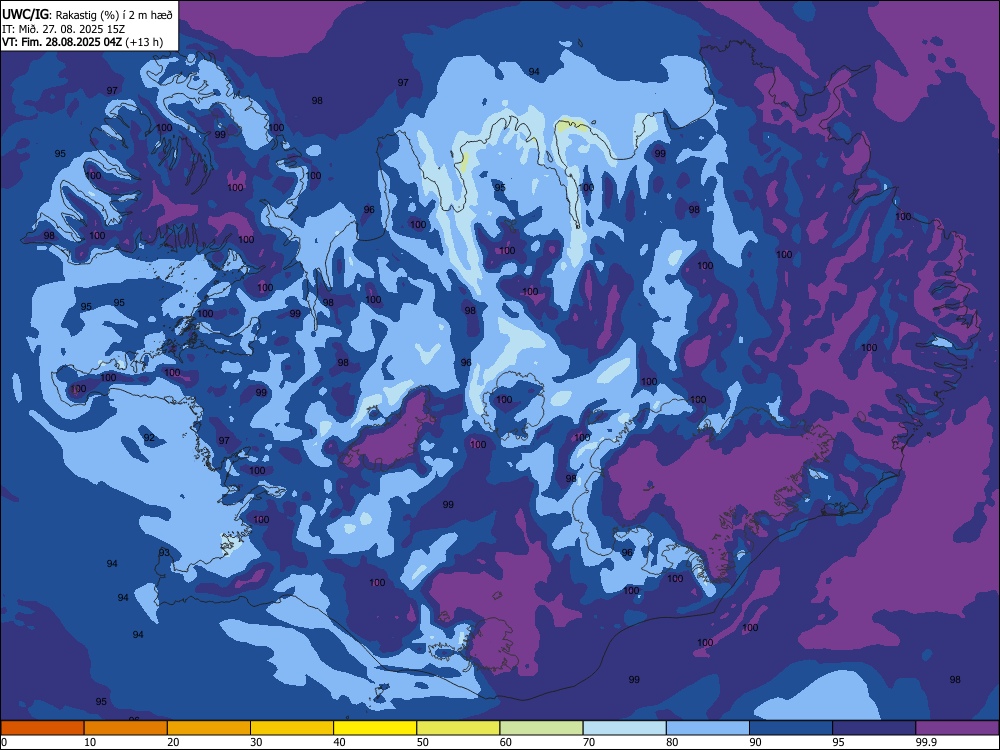Click the legend label '30'

tap(256, 742)
